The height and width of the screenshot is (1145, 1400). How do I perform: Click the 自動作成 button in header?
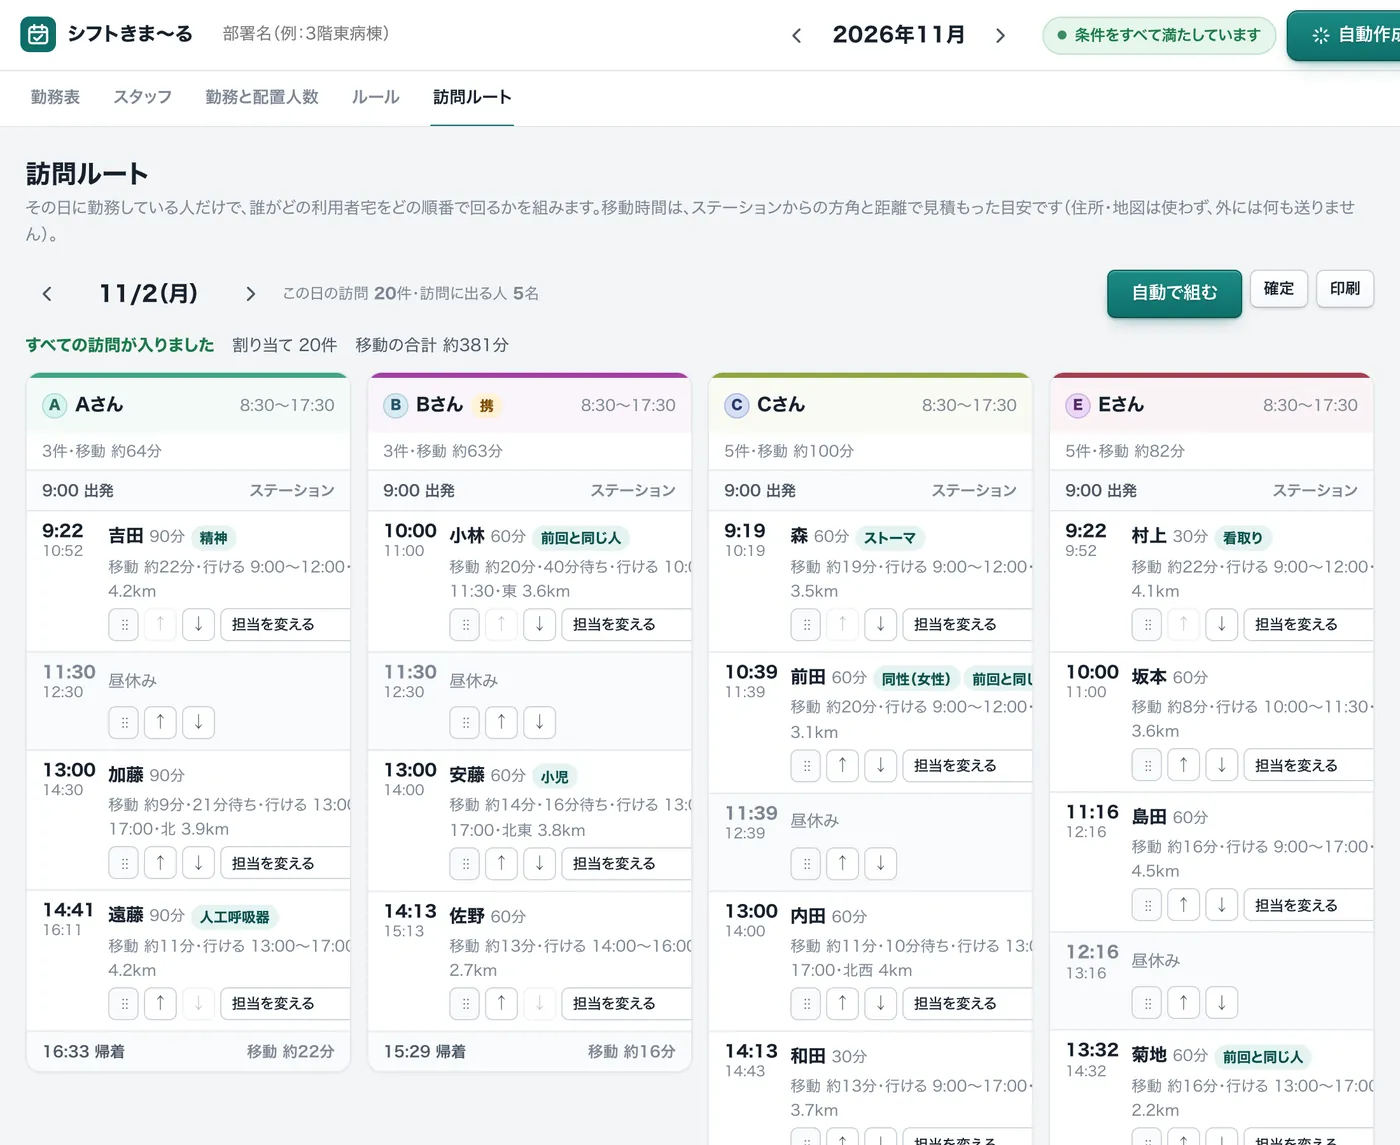coord(1345,35)
